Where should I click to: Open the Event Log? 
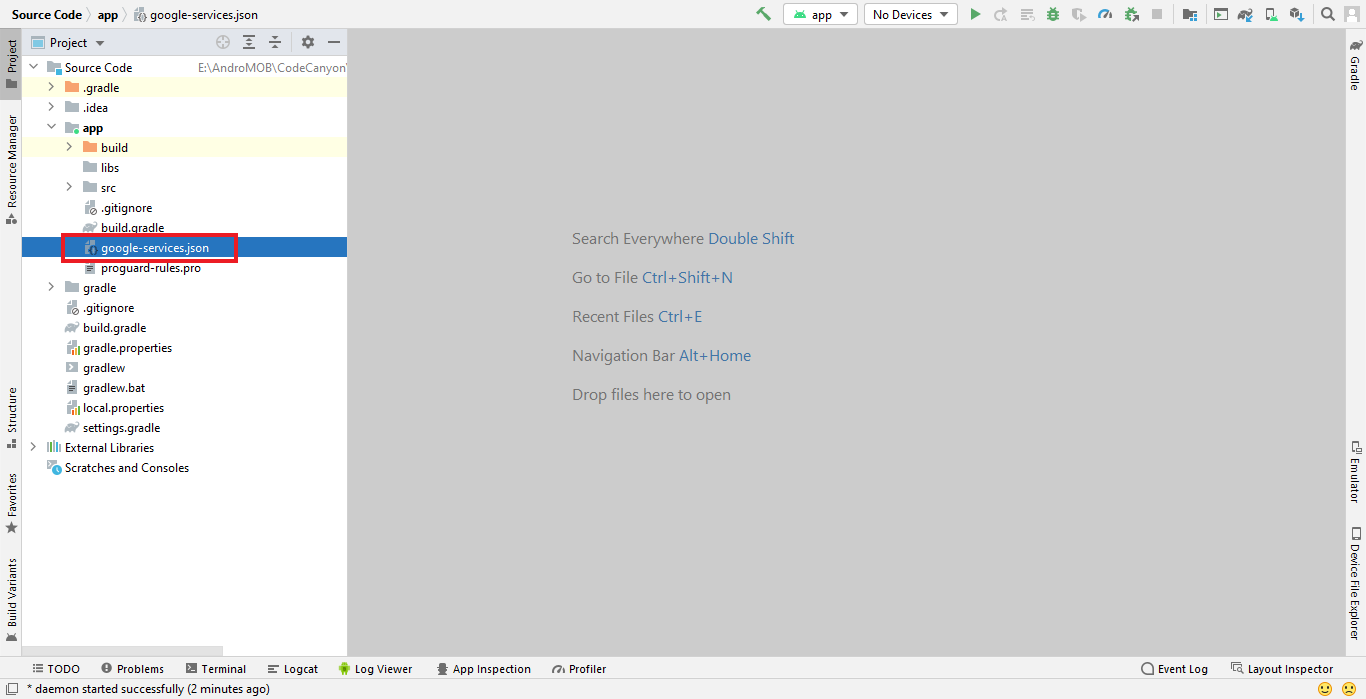point(1174,669)
